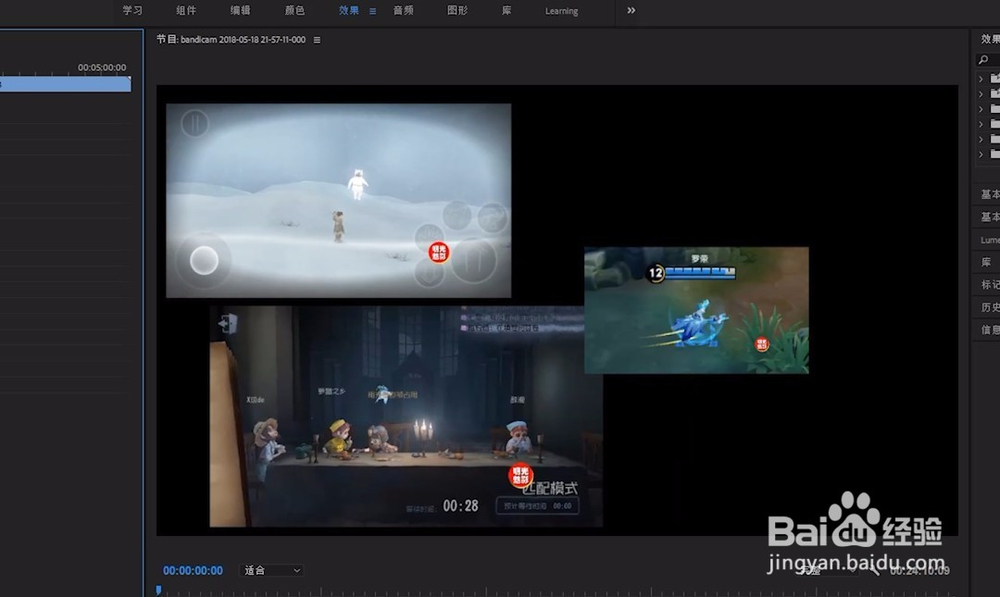Click the blue clip bar in the left panel
Viewport: 1000px width, 597px height.
65,84
